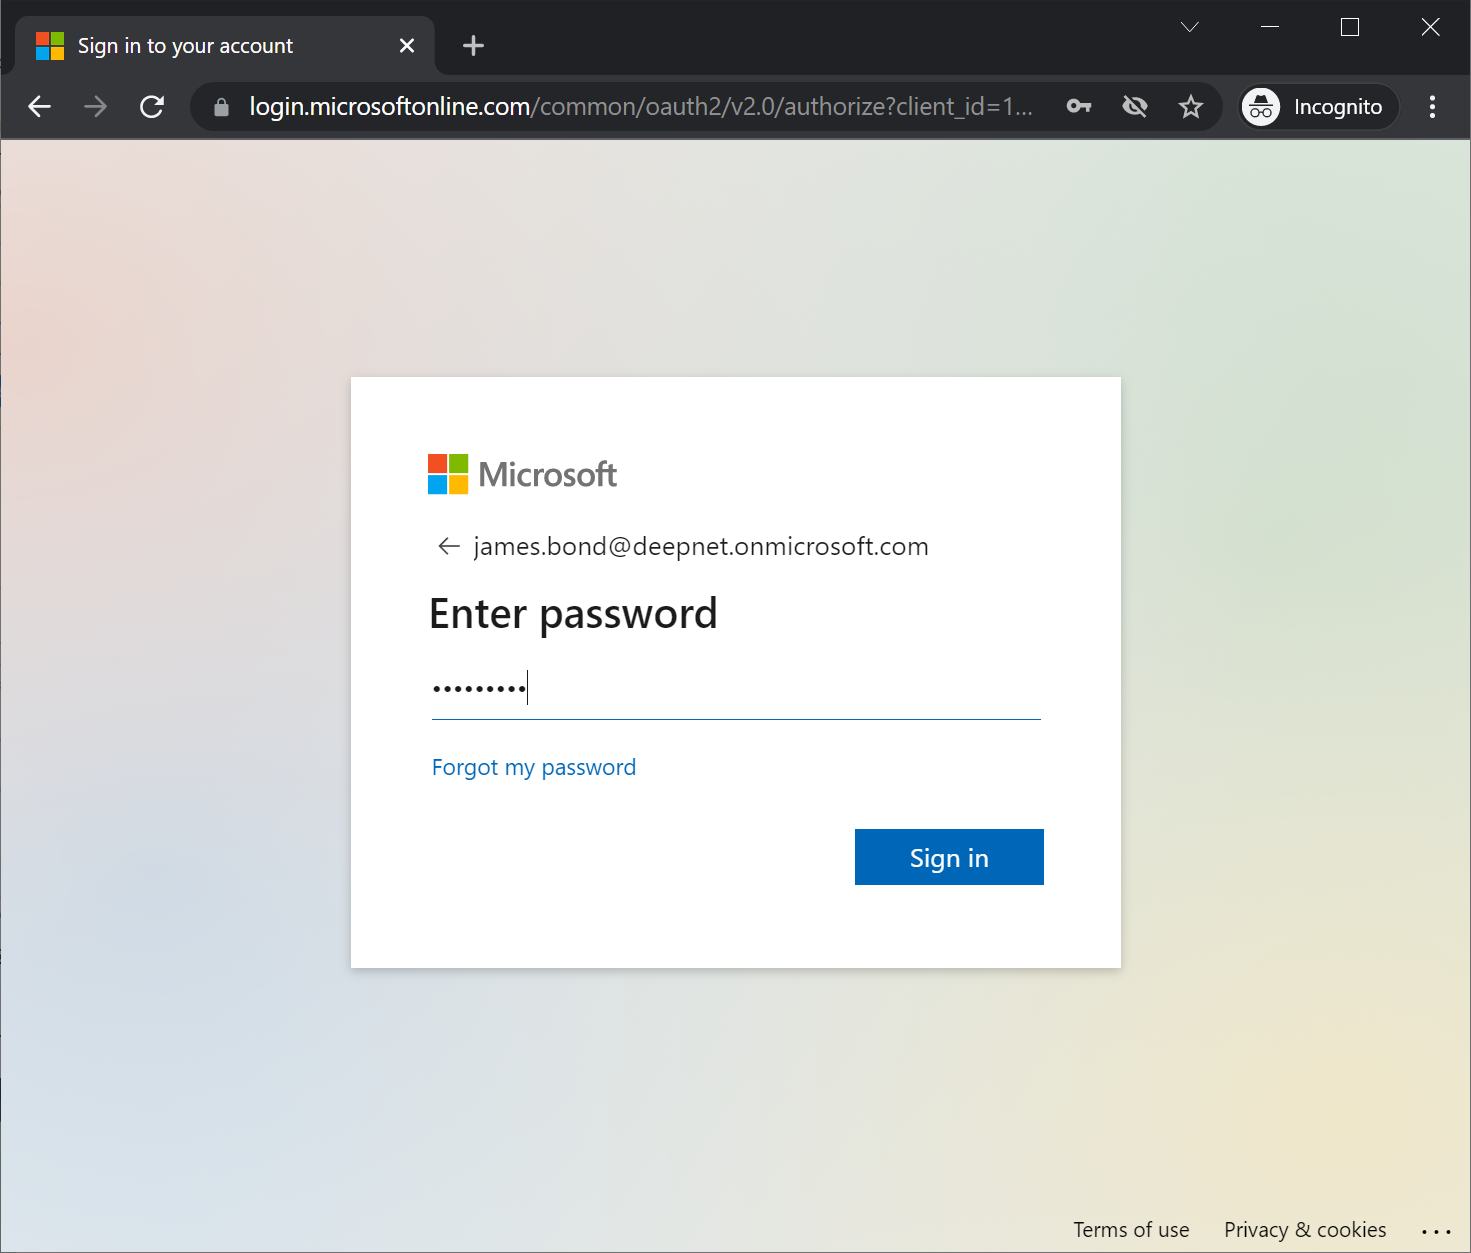Open the Terms of use link
Viewport: 1471px width, 1253px height.
[1131, 1229]
